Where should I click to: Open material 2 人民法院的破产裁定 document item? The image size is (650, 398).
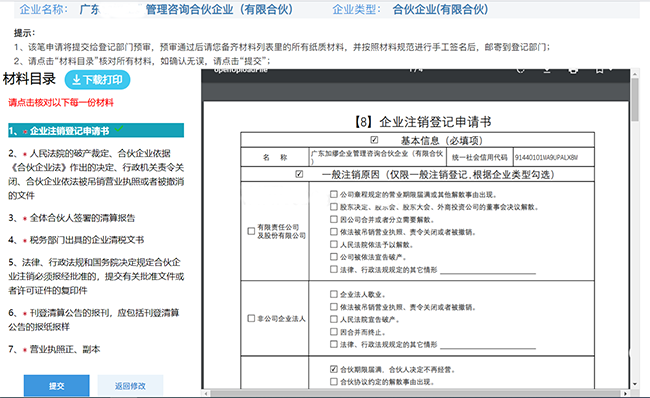(x=96, y=174)
